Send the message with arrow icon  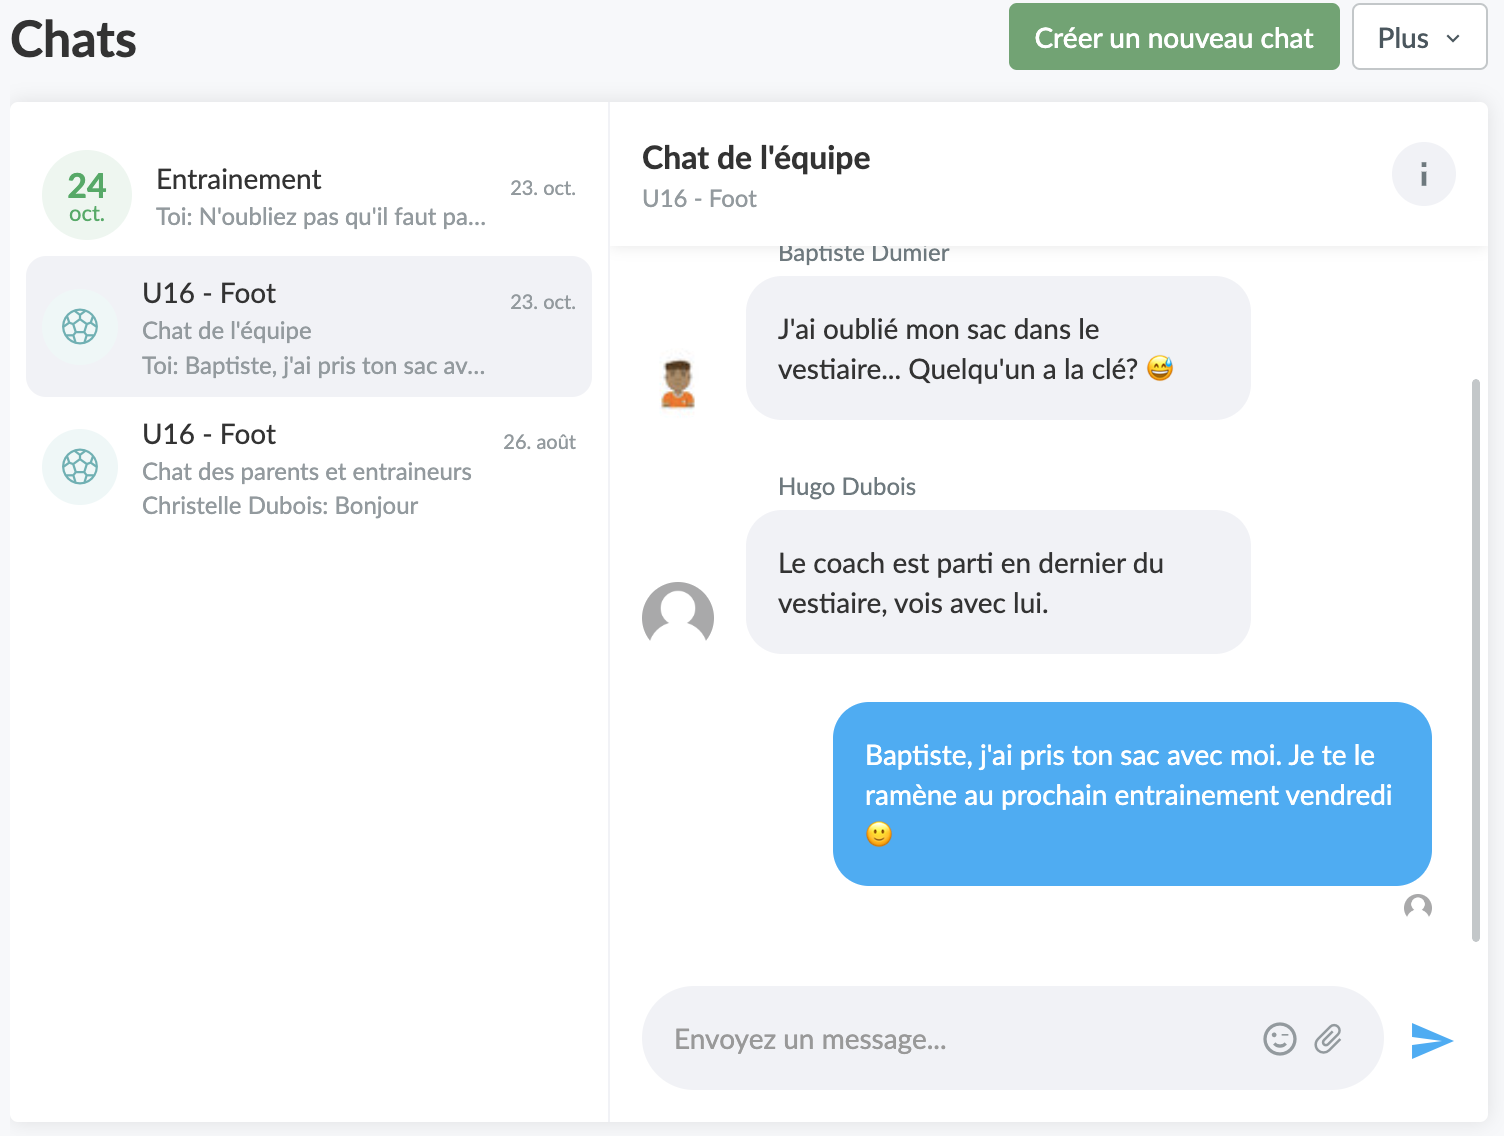pyautogui.click(x=1431, y=1040)
